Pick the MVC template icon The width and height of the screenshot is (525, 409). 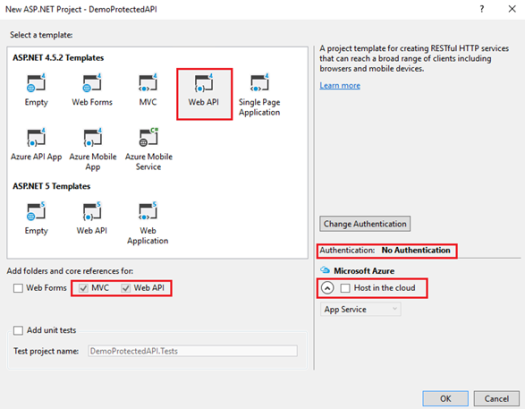[x=148, y=83]
